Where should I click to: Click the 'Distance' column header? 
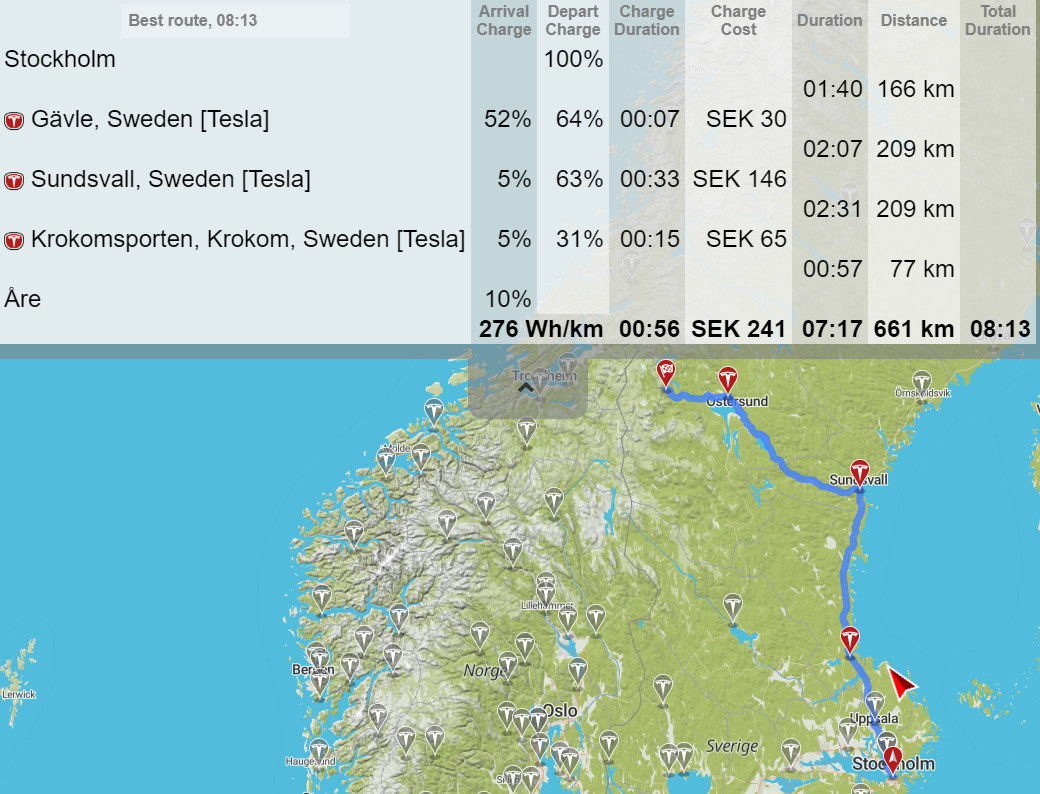click(x=913, y=21)
